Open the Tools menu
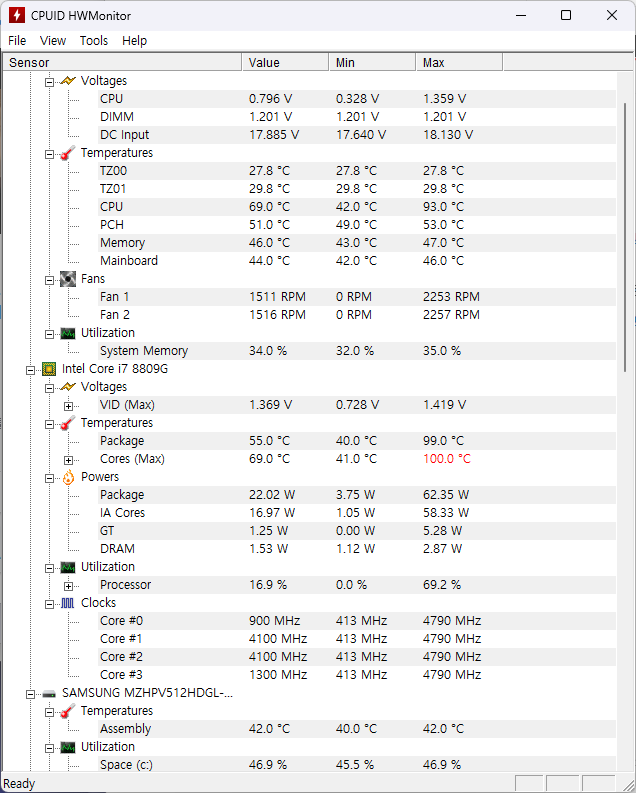This screenshot has height=793, width=636. pyautogui.click(x=94, y=40)
